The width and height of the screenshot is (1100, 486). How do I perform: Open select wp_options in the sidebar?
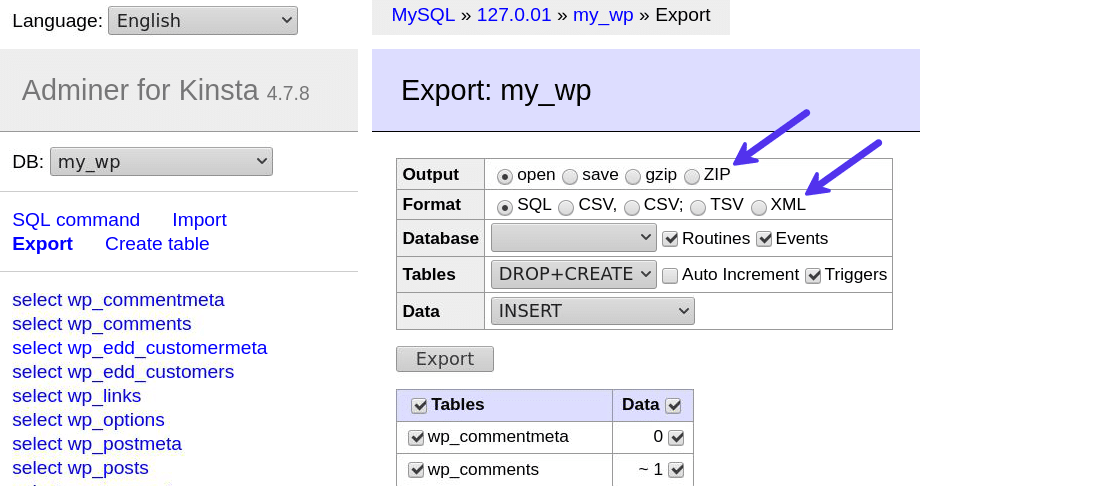tap(88, 420)
